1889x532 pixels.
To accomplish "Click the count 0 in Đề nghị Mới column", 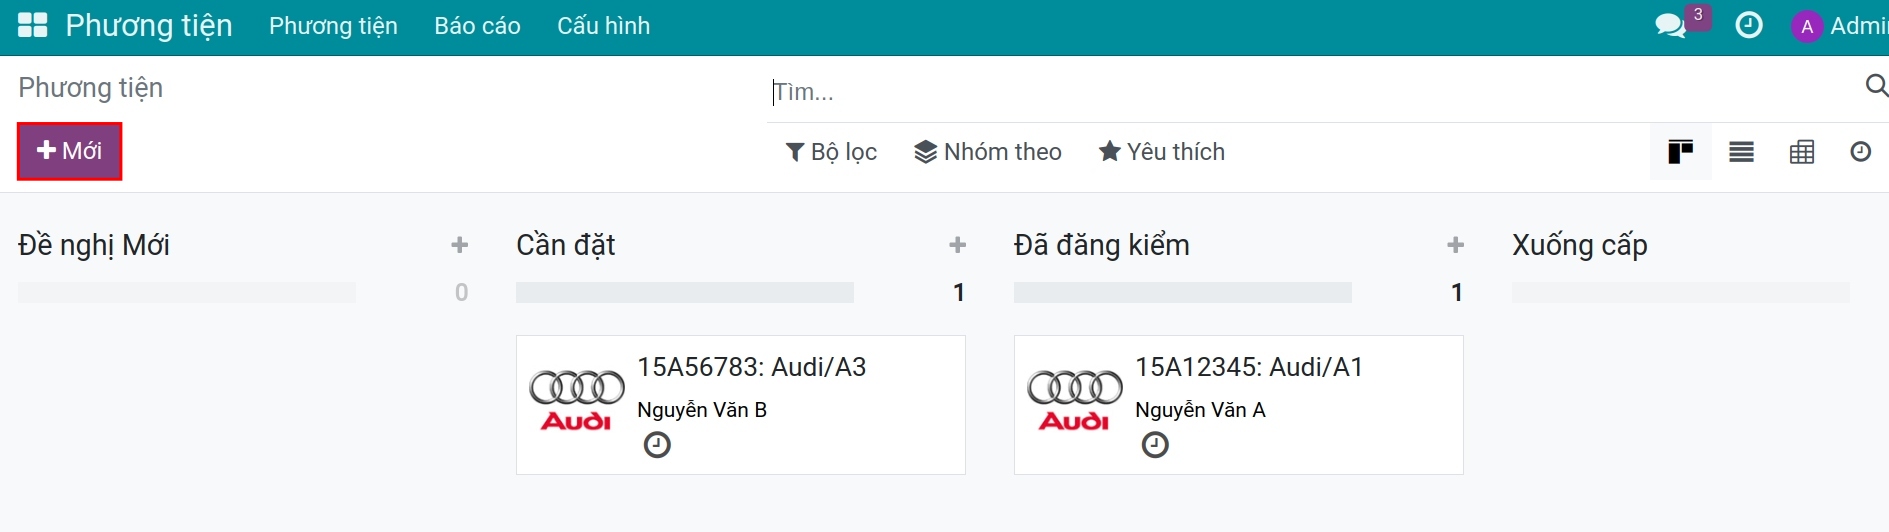I will point(461,293).
